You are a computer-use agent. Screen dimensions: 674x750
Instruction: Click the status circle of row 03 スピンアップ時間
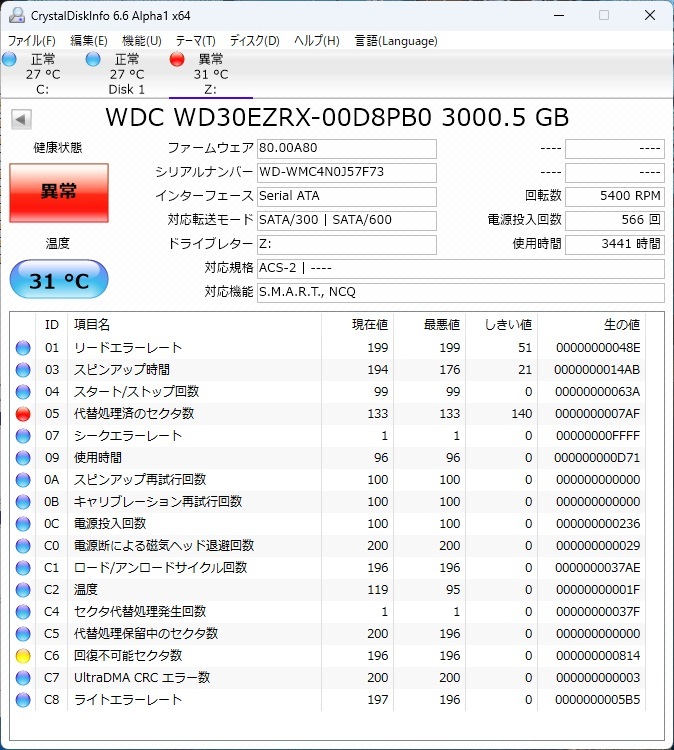pos(23,370)
